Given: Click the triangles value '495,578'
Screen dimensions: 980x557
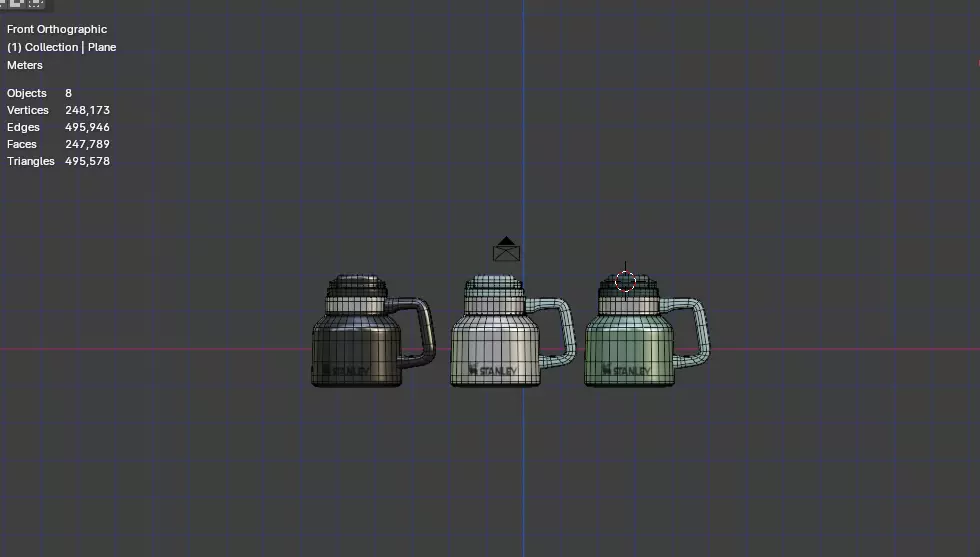Looking at the screenshot, I should click(x=88, y=161).
